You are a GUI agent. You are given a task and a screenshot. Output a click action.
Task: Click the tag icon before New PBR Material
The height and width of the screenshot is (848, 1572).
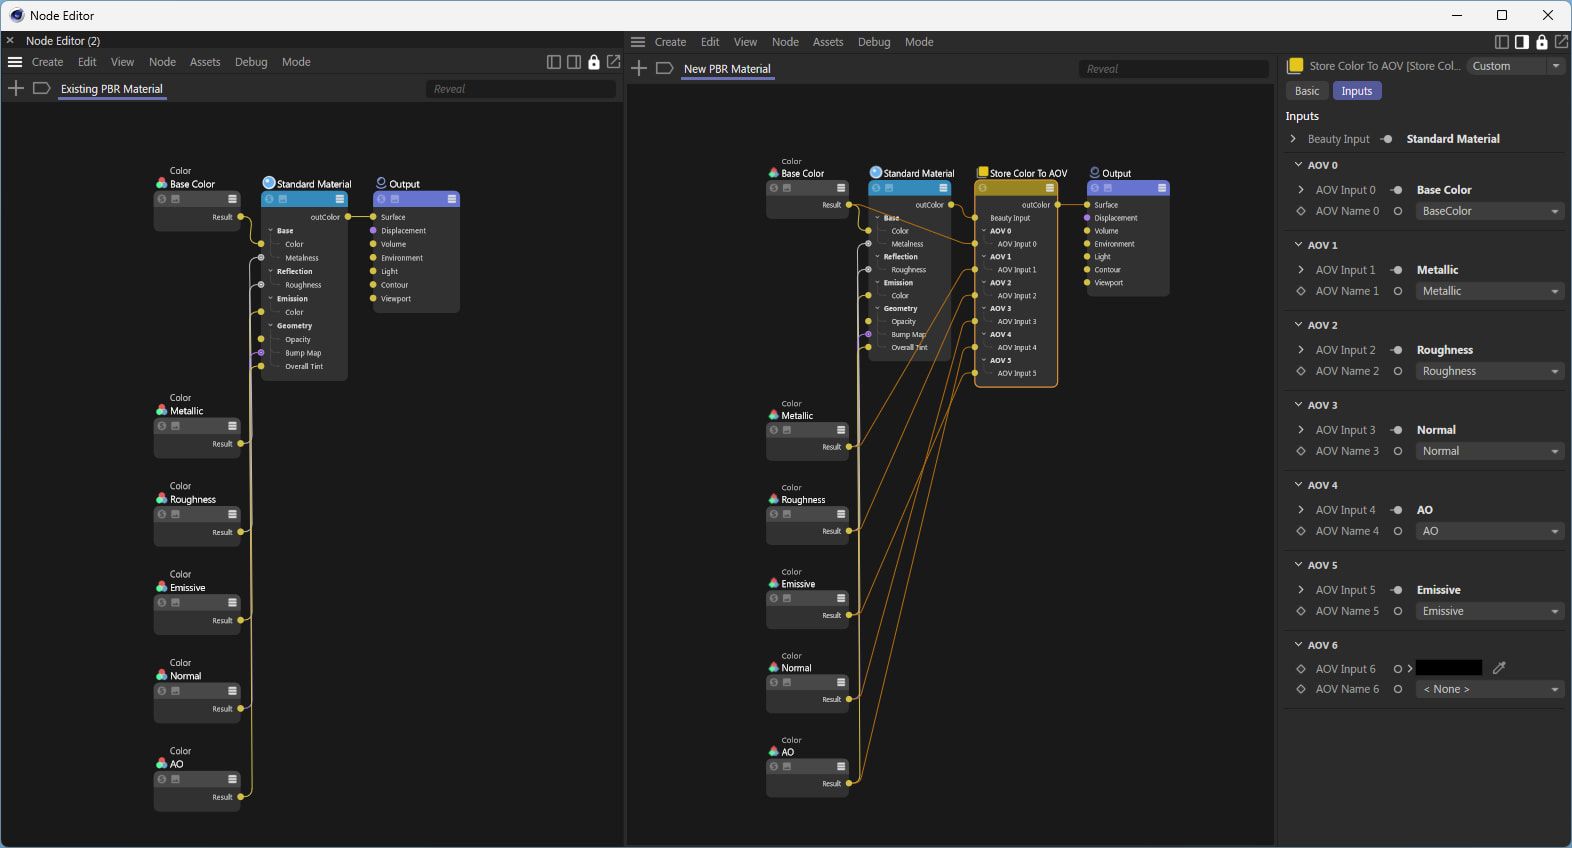pyautogui.click(x=664, y=69)
